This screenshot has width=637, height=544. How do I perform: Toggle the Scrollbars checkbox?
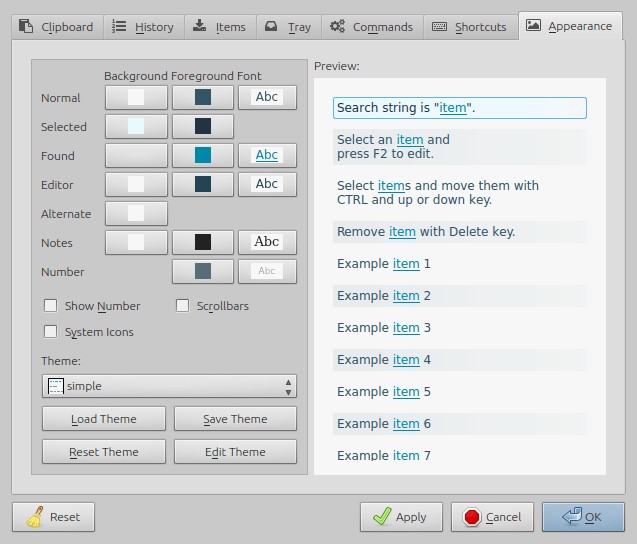tap(183, 306)
